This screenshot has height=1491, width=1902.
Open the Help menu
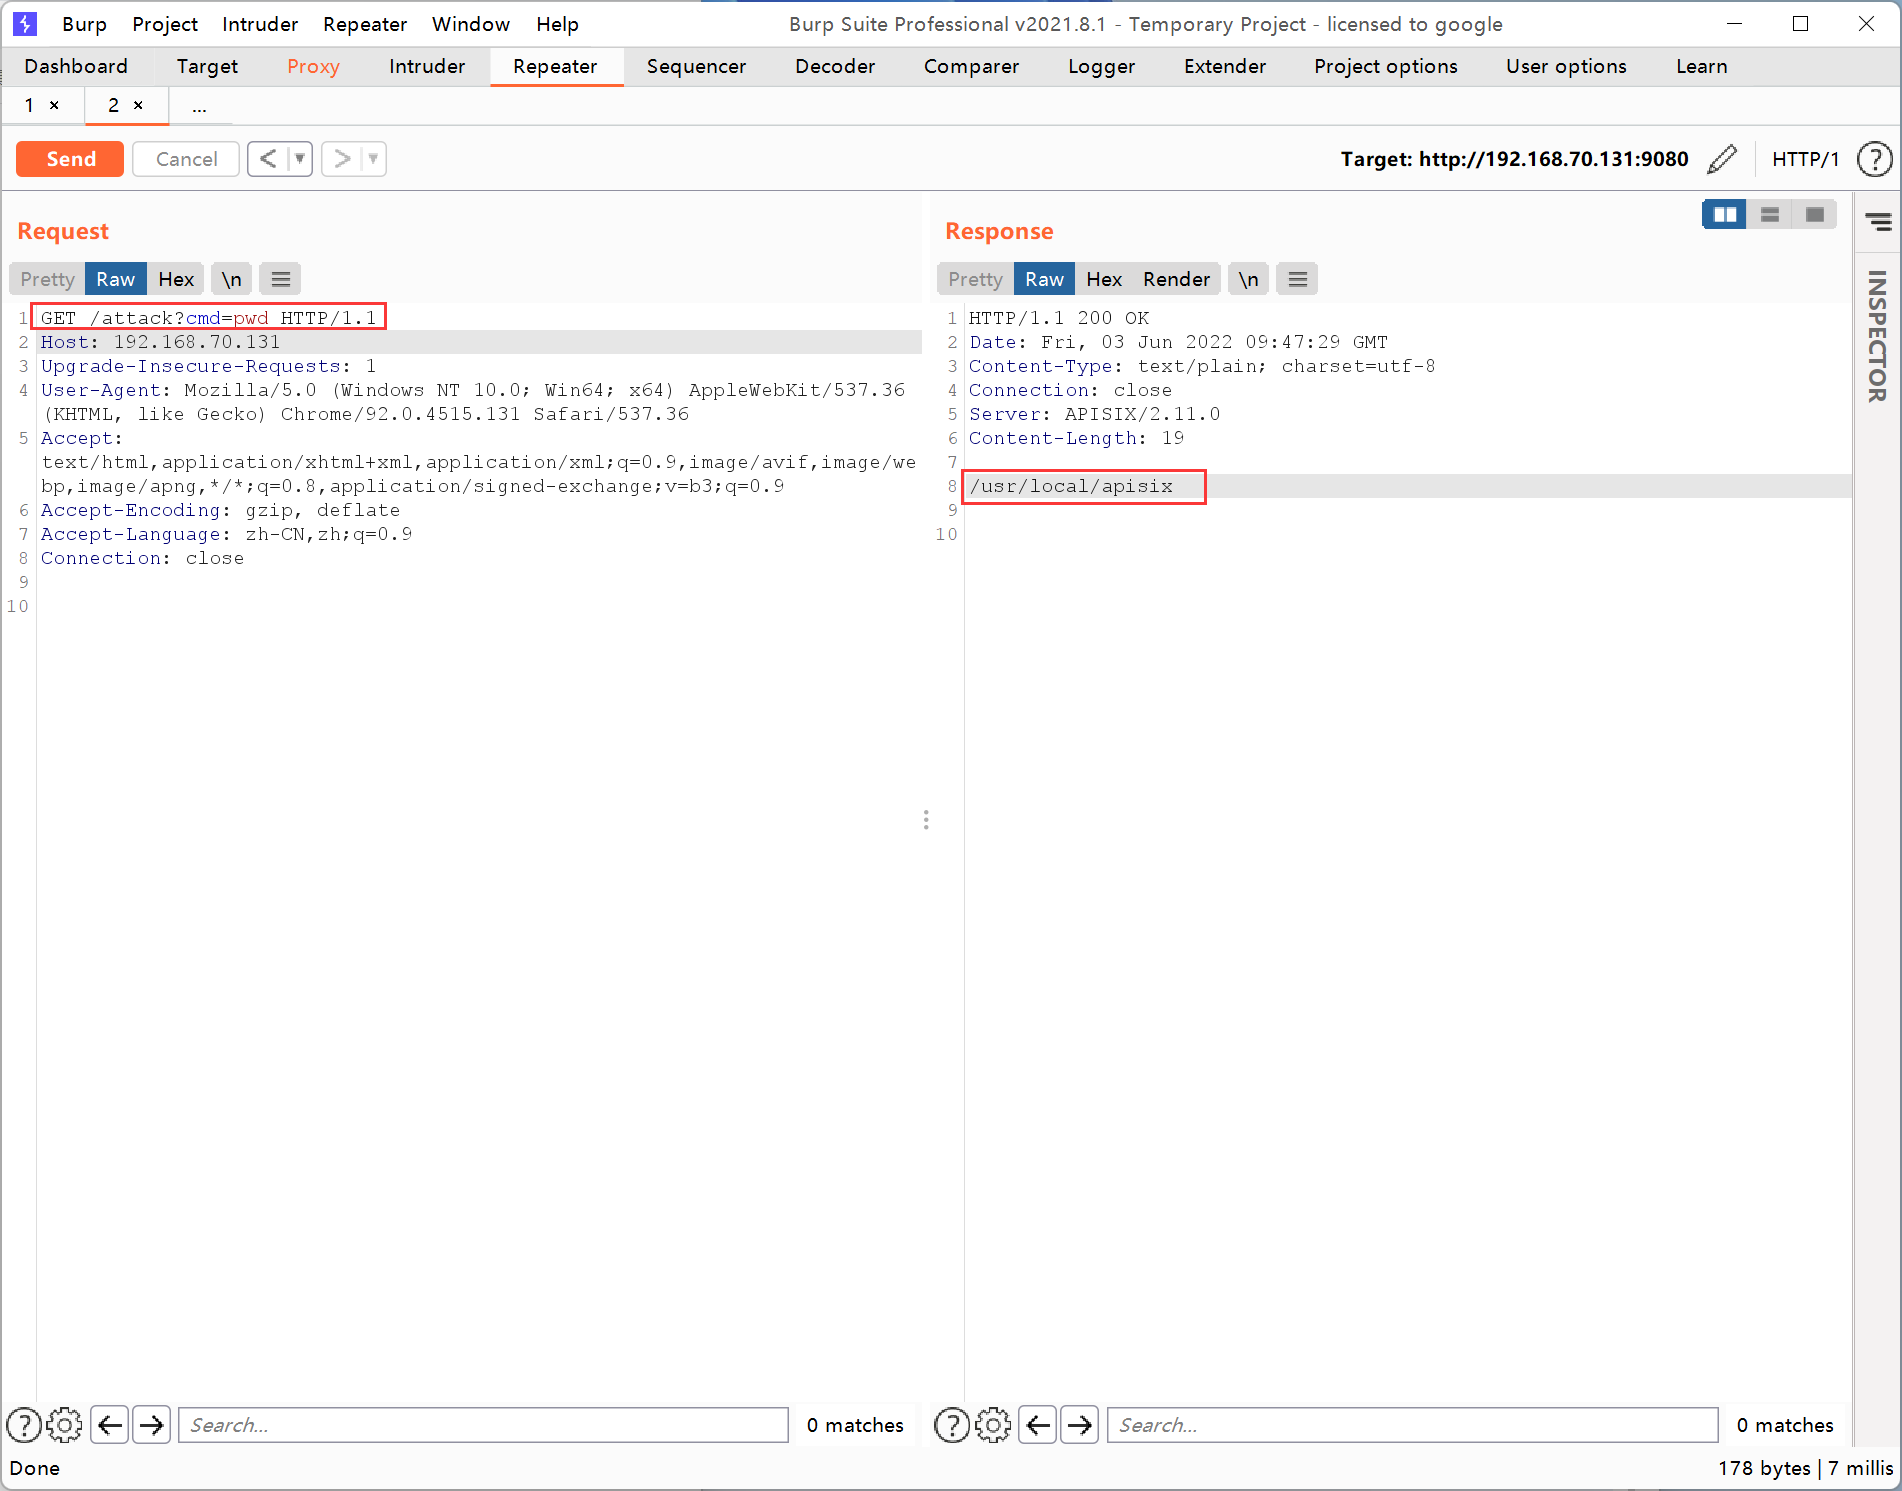click(557, 24)
